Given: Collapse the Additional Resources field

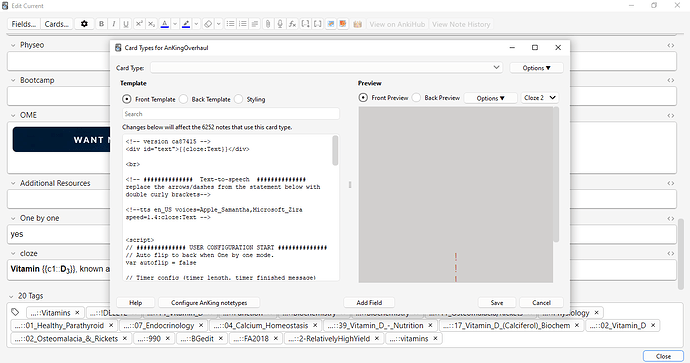Looking at the screenshot, I should coord(13,183).
